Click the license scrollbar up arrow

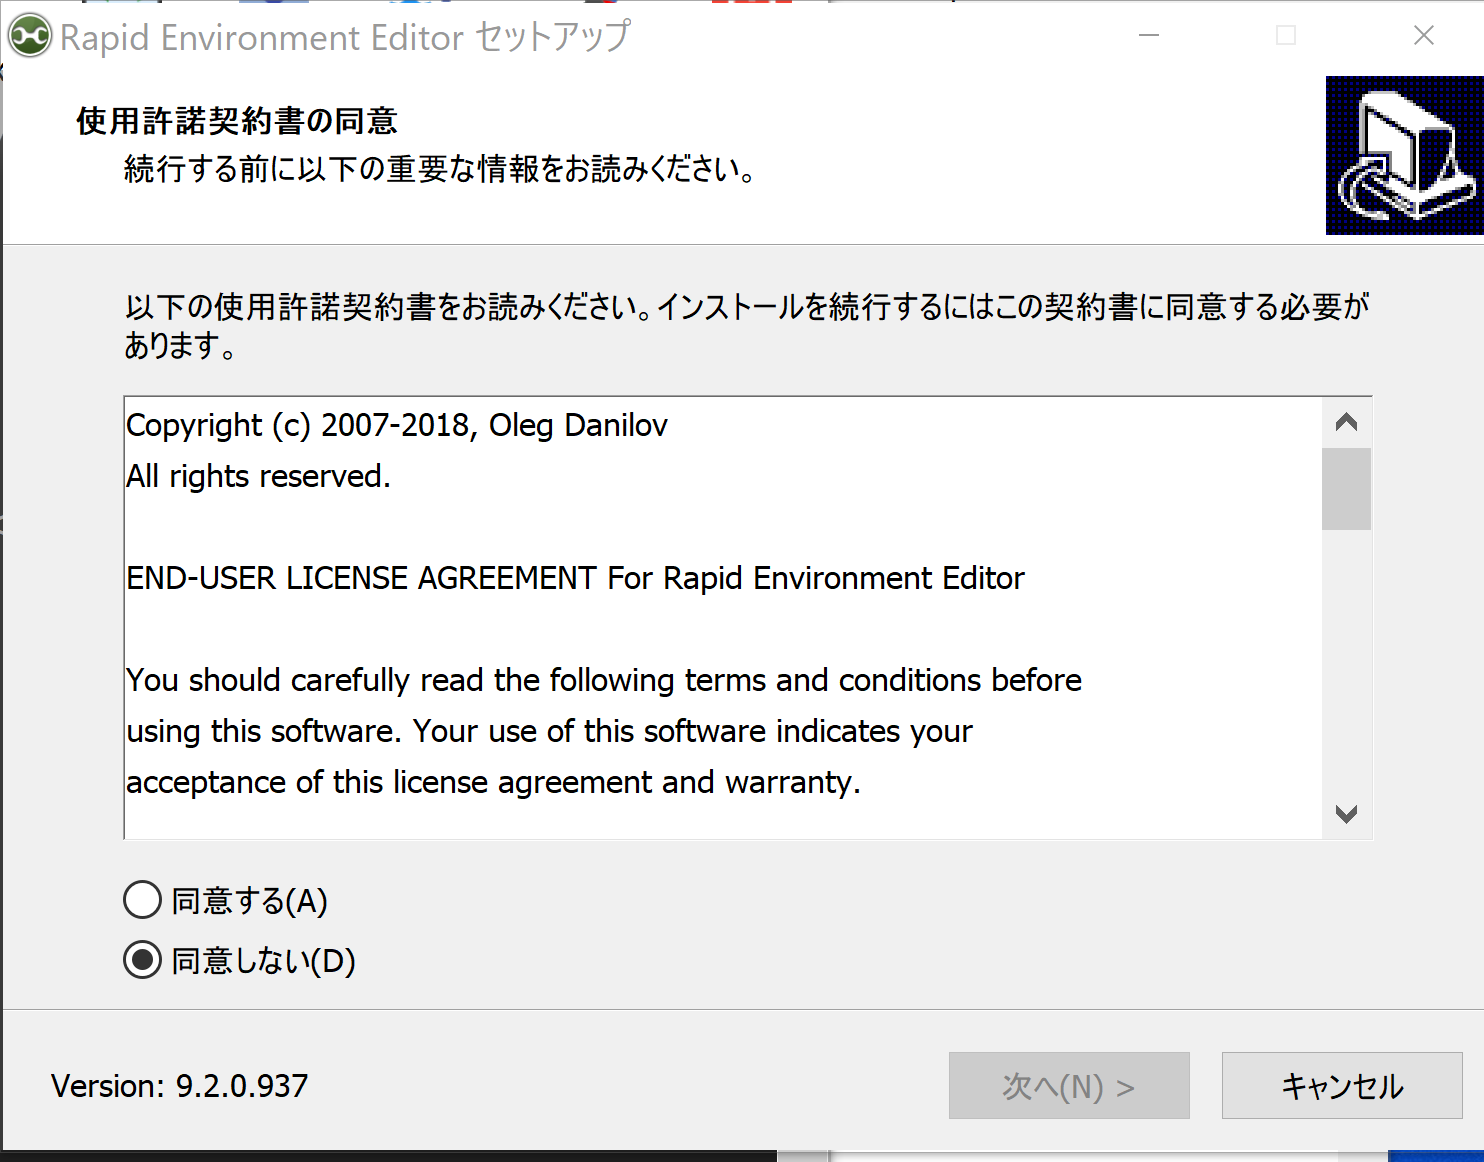point(1346,422)
